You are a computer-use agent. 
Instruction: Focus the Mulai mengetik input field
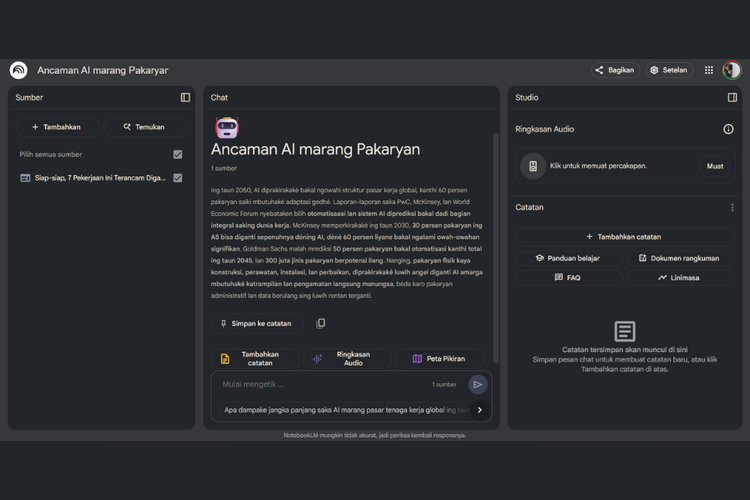click(x=320, y=384)
